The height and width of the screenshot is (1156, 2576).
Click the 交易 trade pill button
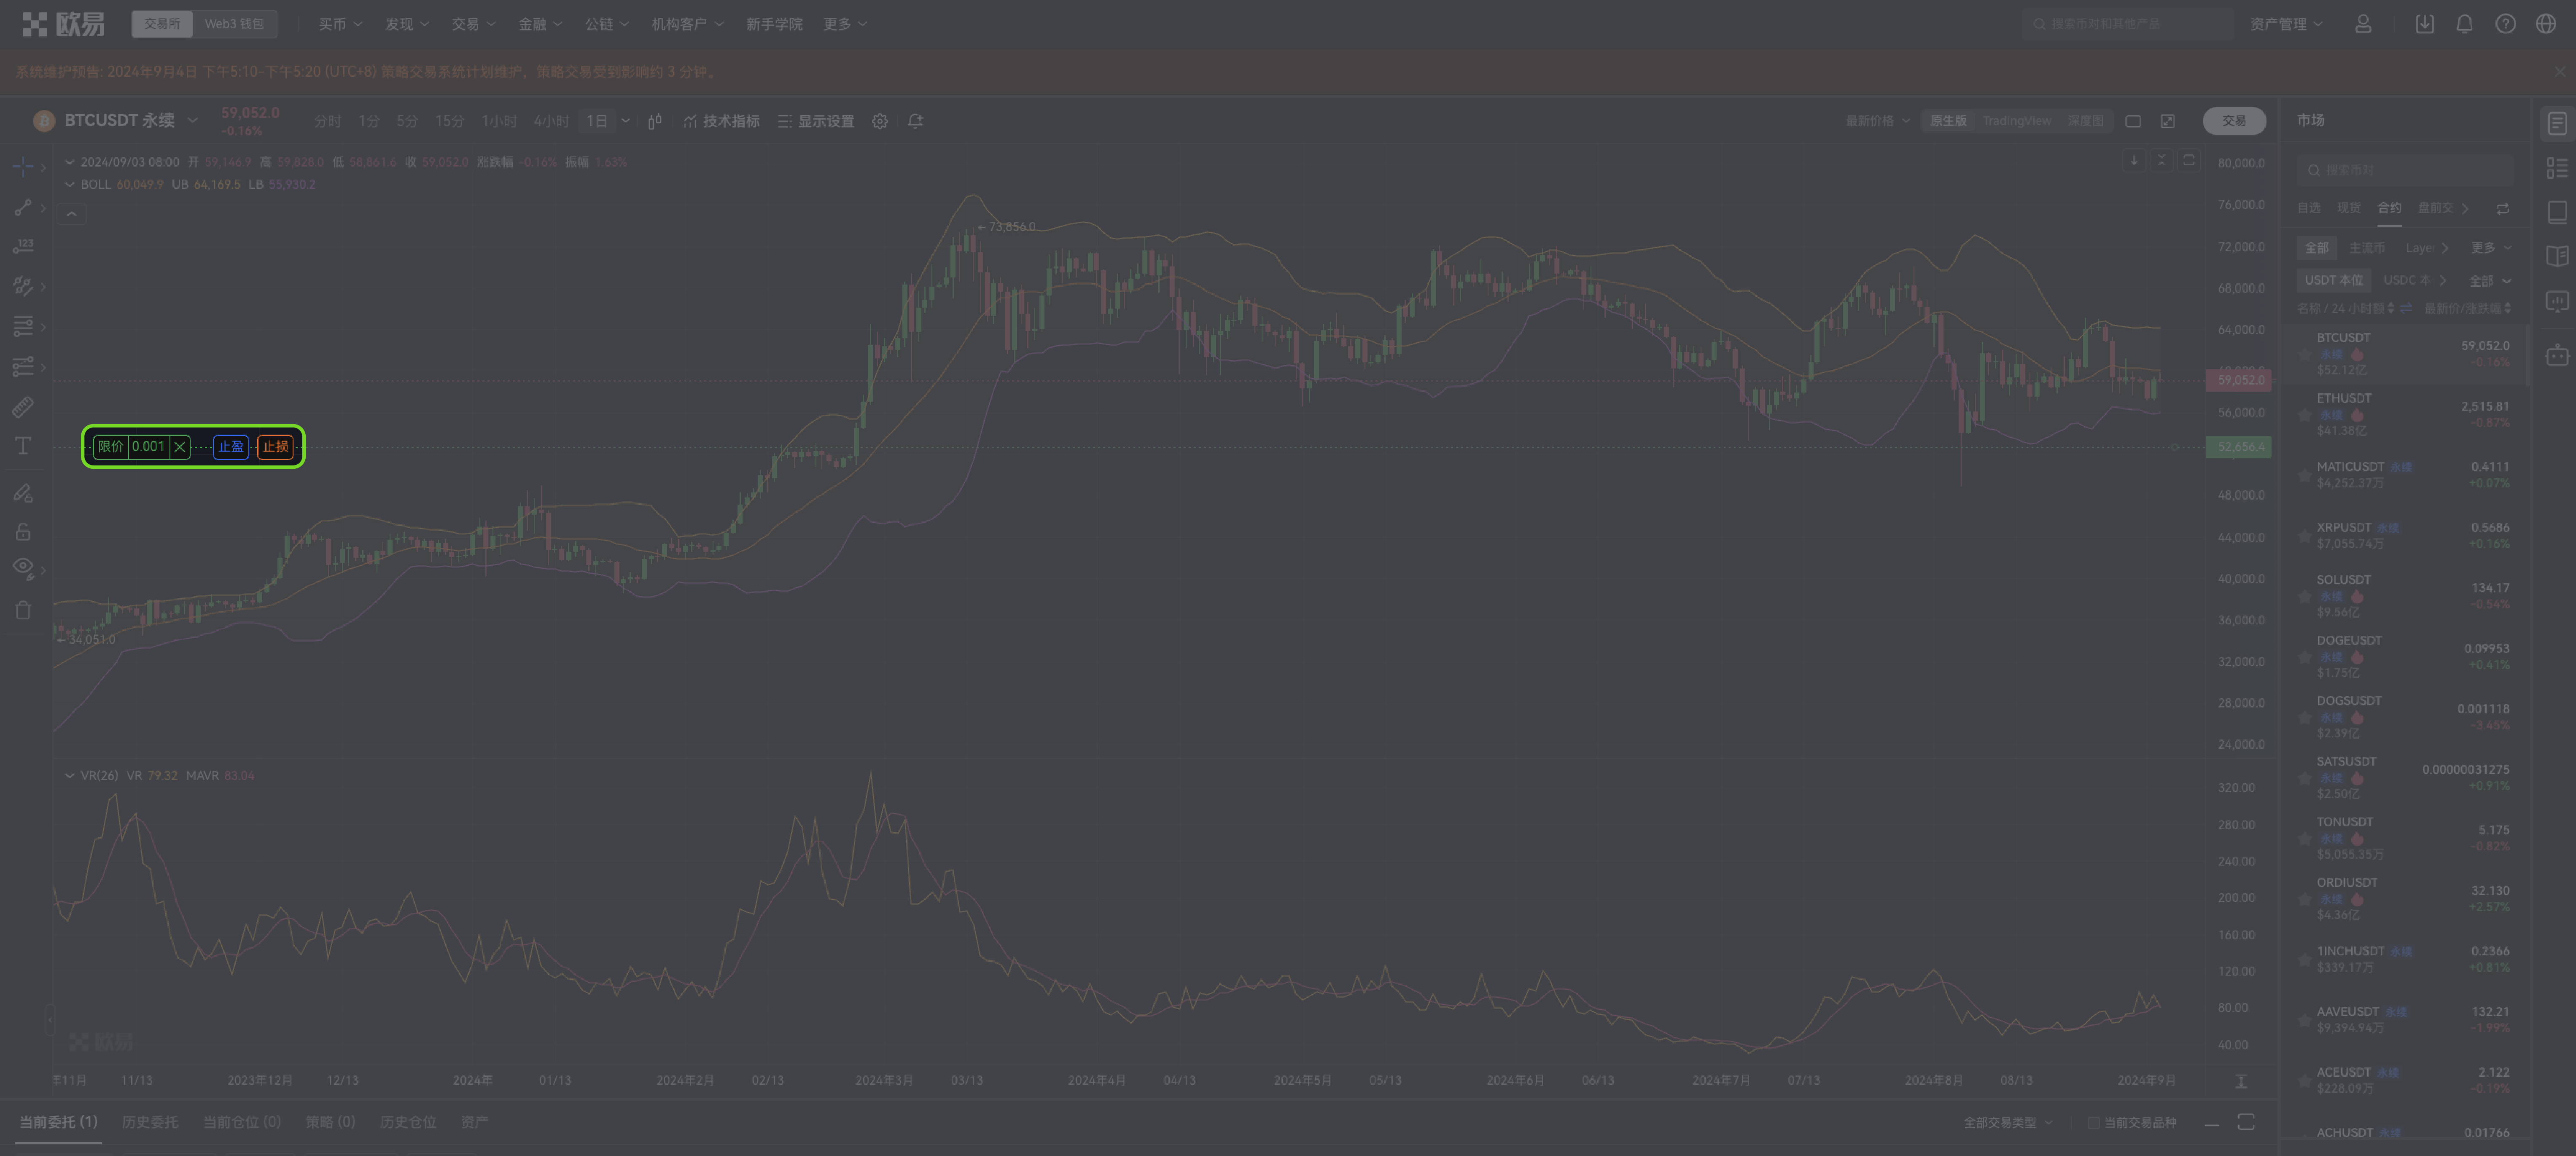2234,121
